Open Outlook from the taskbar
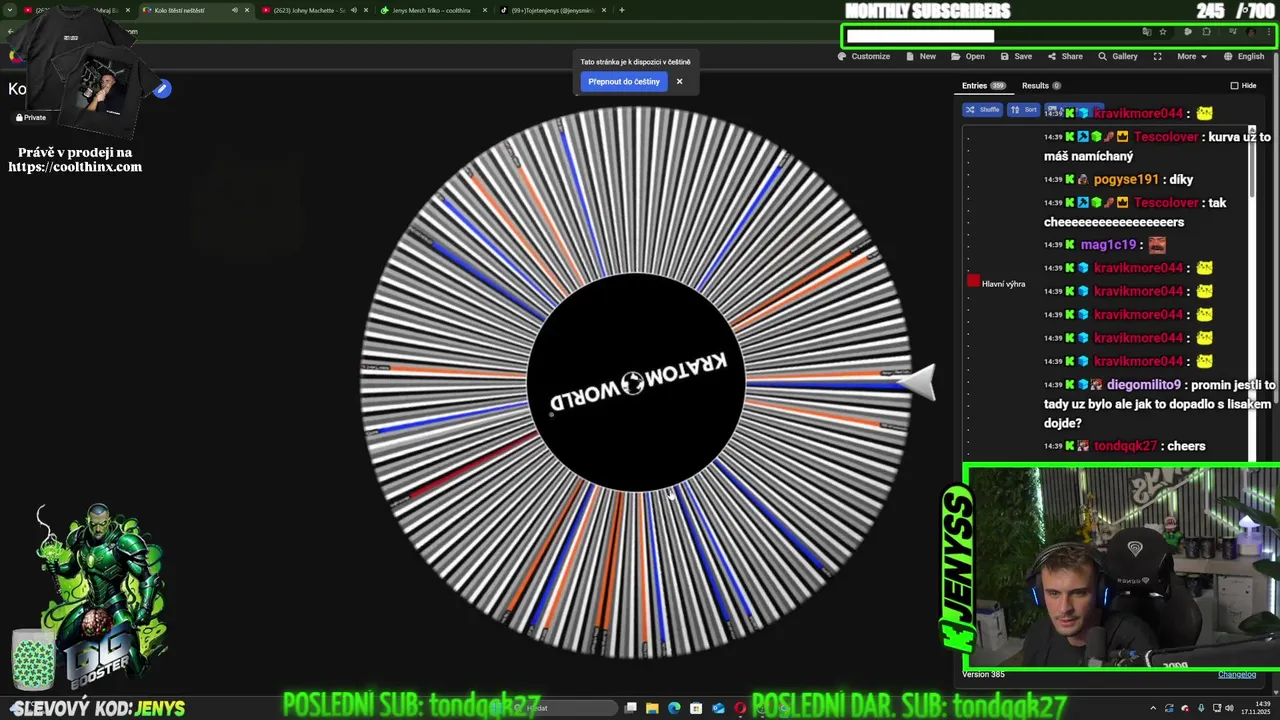The height and width of the screenshot is (720, 1280). [718, 708]
